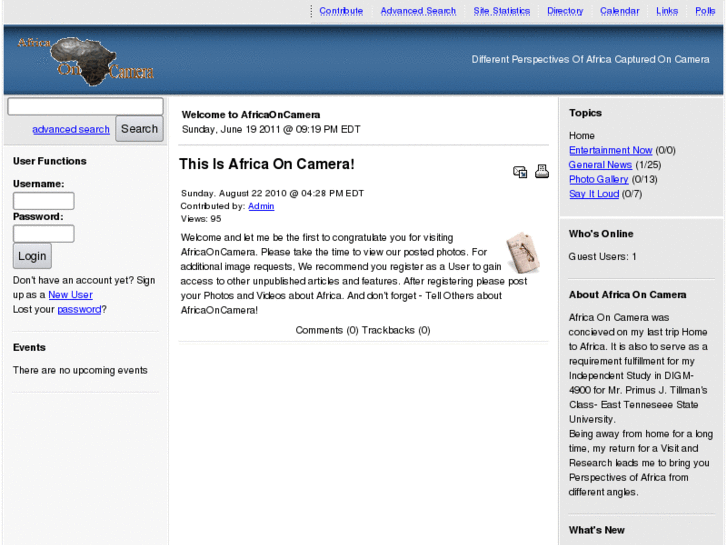Open Advanced Search in top navigation
Screen dimensions: 727x545
[x=418, y=11]
